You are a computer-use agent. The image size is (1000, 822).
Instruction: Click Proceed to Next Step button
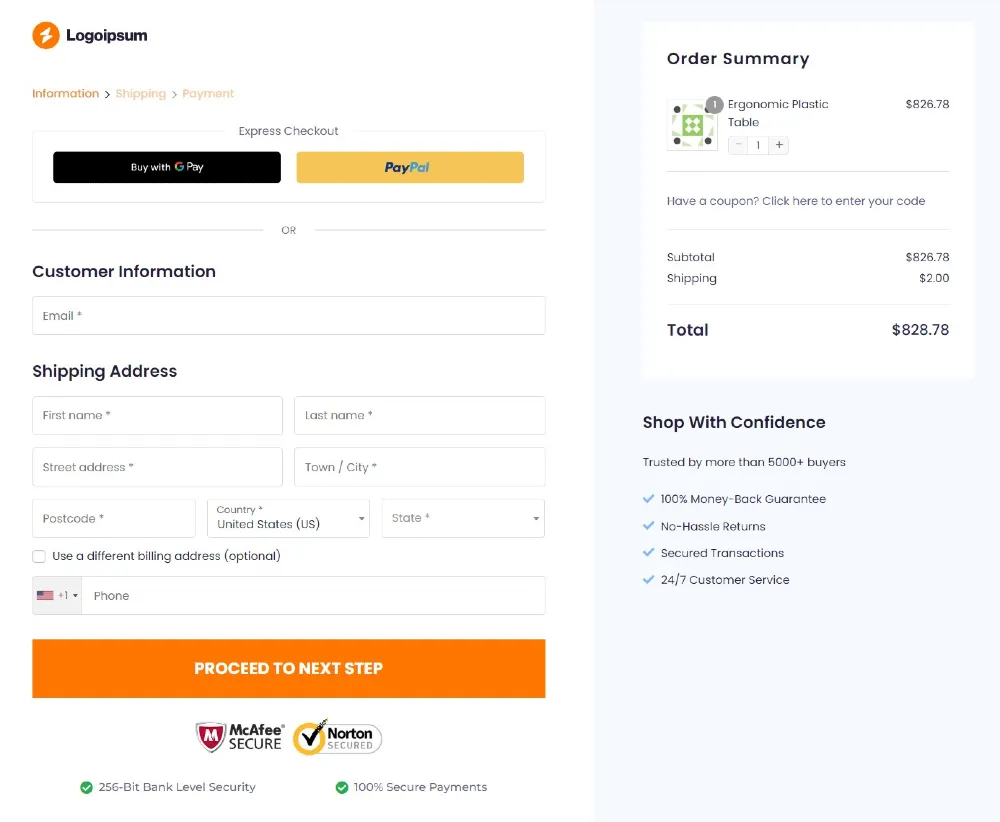point(289,668)
